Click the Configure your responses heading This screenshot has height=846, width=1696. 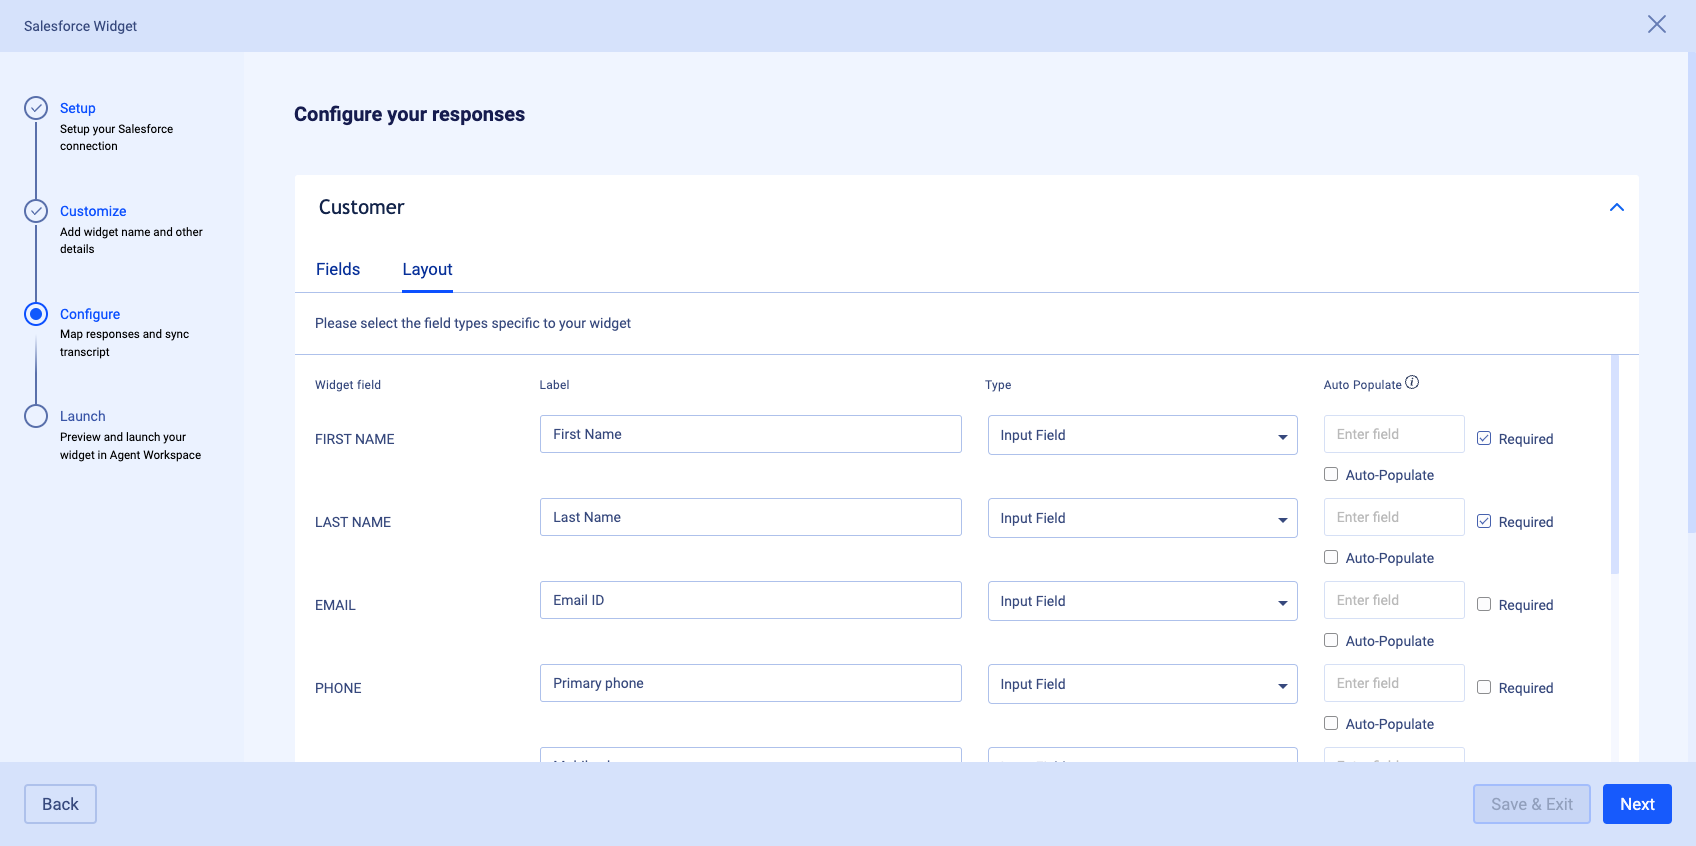point(409,114)
